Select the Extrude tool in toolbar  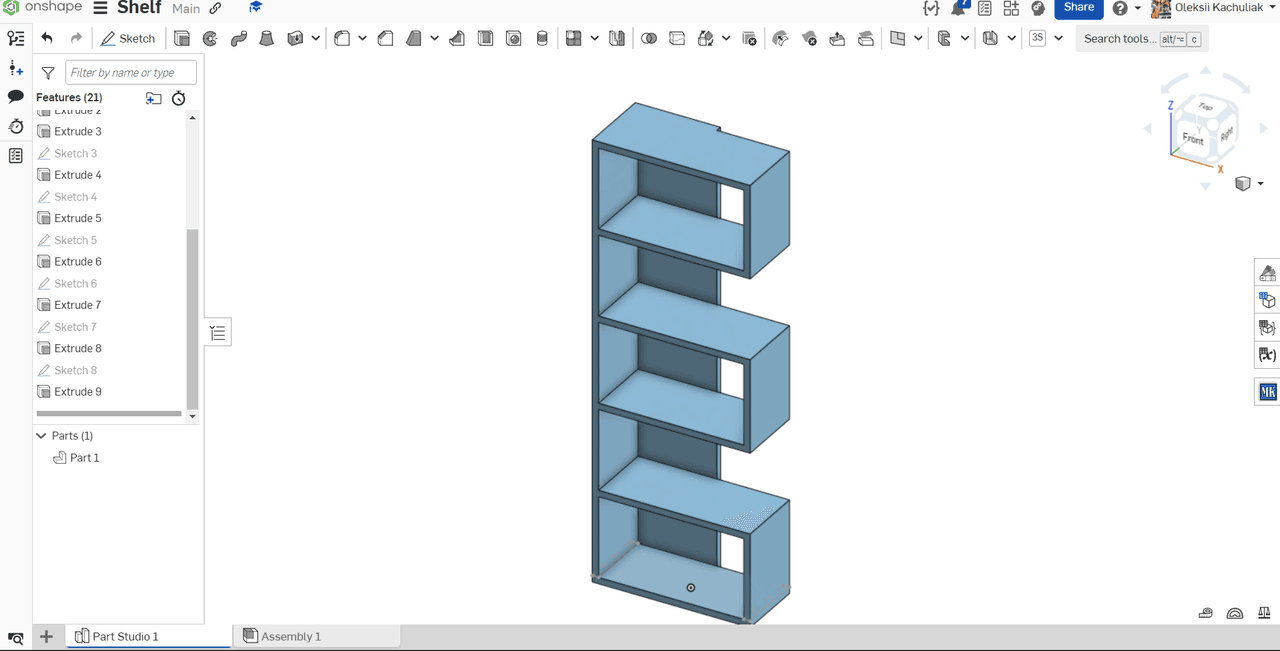coord(182,39)
